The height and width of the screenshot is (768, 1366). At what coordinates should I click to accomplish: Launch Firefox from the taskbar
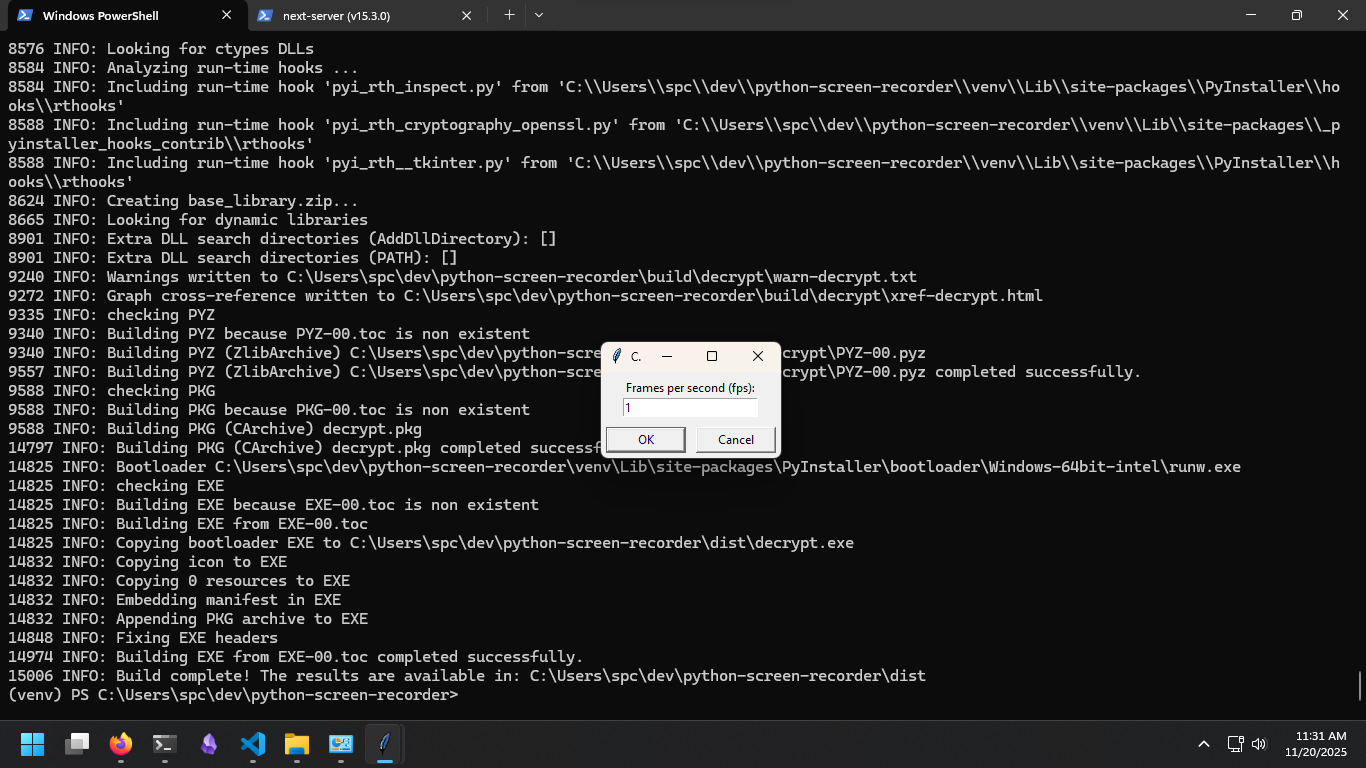[120, 744]
